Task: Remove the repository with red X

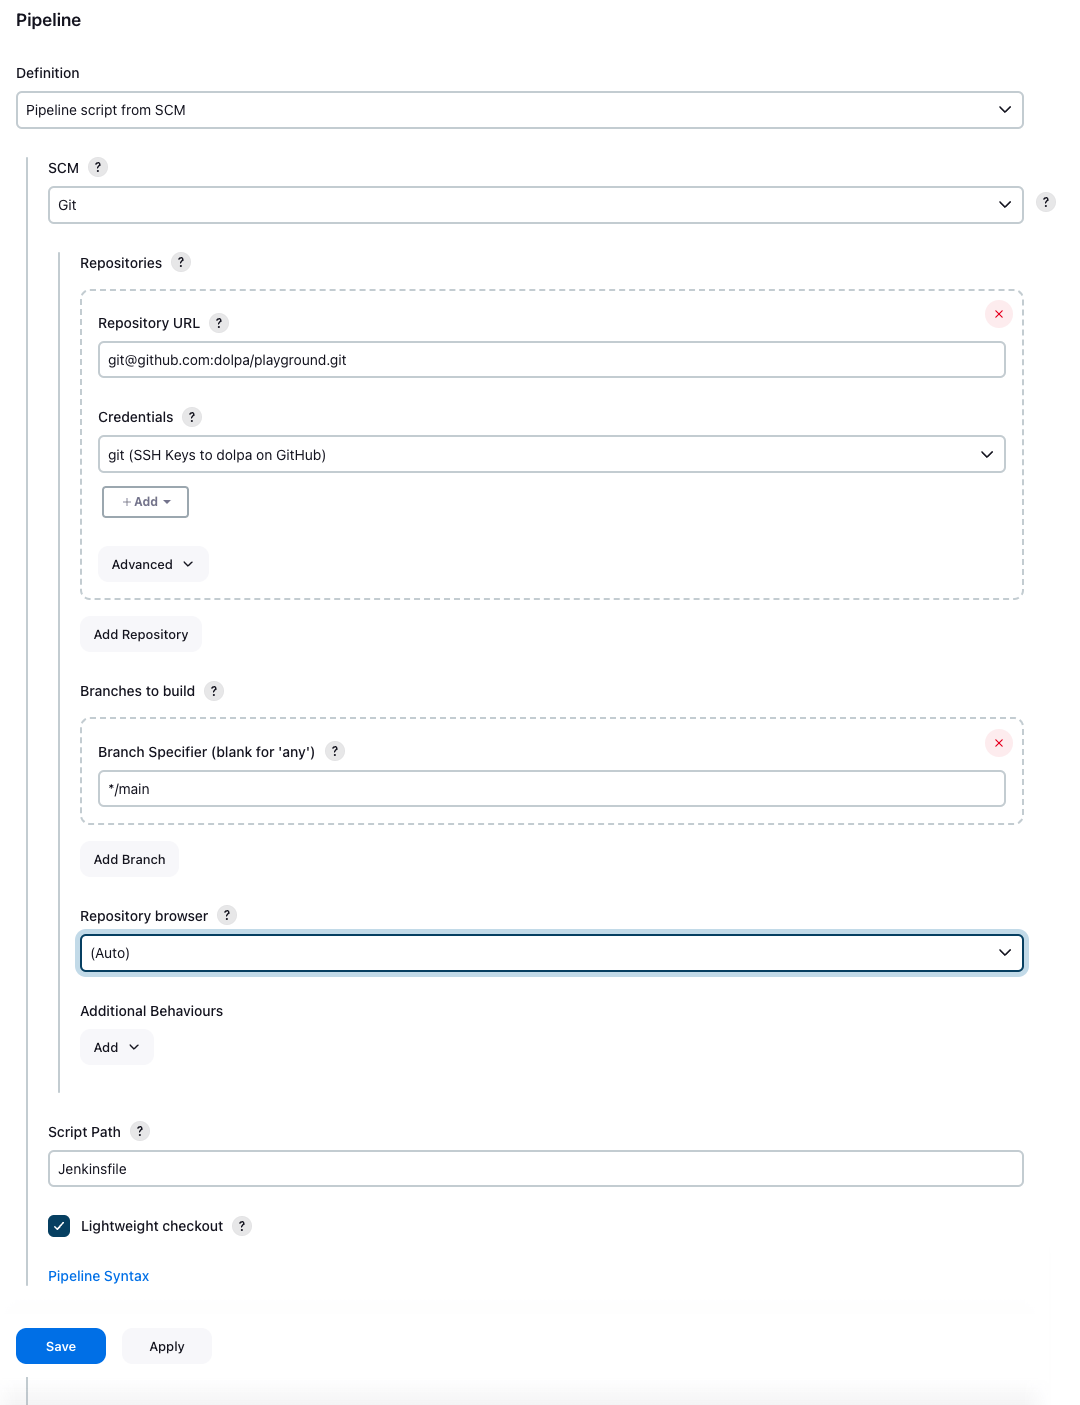Action: point(999,314)
